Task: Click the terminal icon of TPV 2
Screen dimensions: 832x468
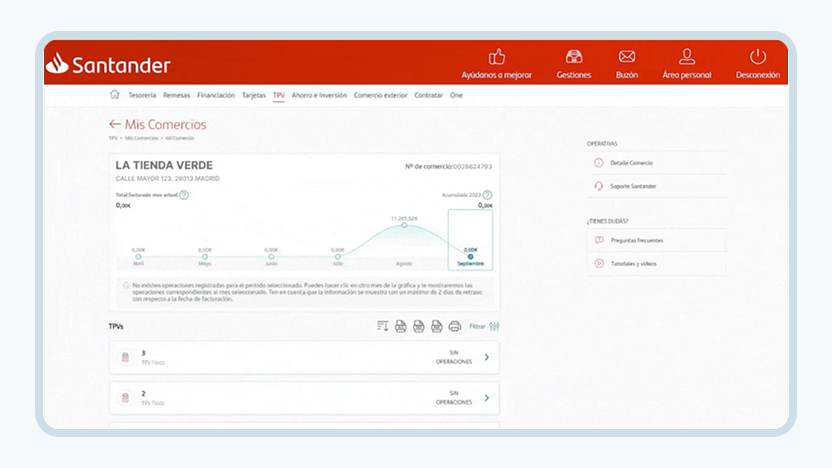Action: (125, 397)
